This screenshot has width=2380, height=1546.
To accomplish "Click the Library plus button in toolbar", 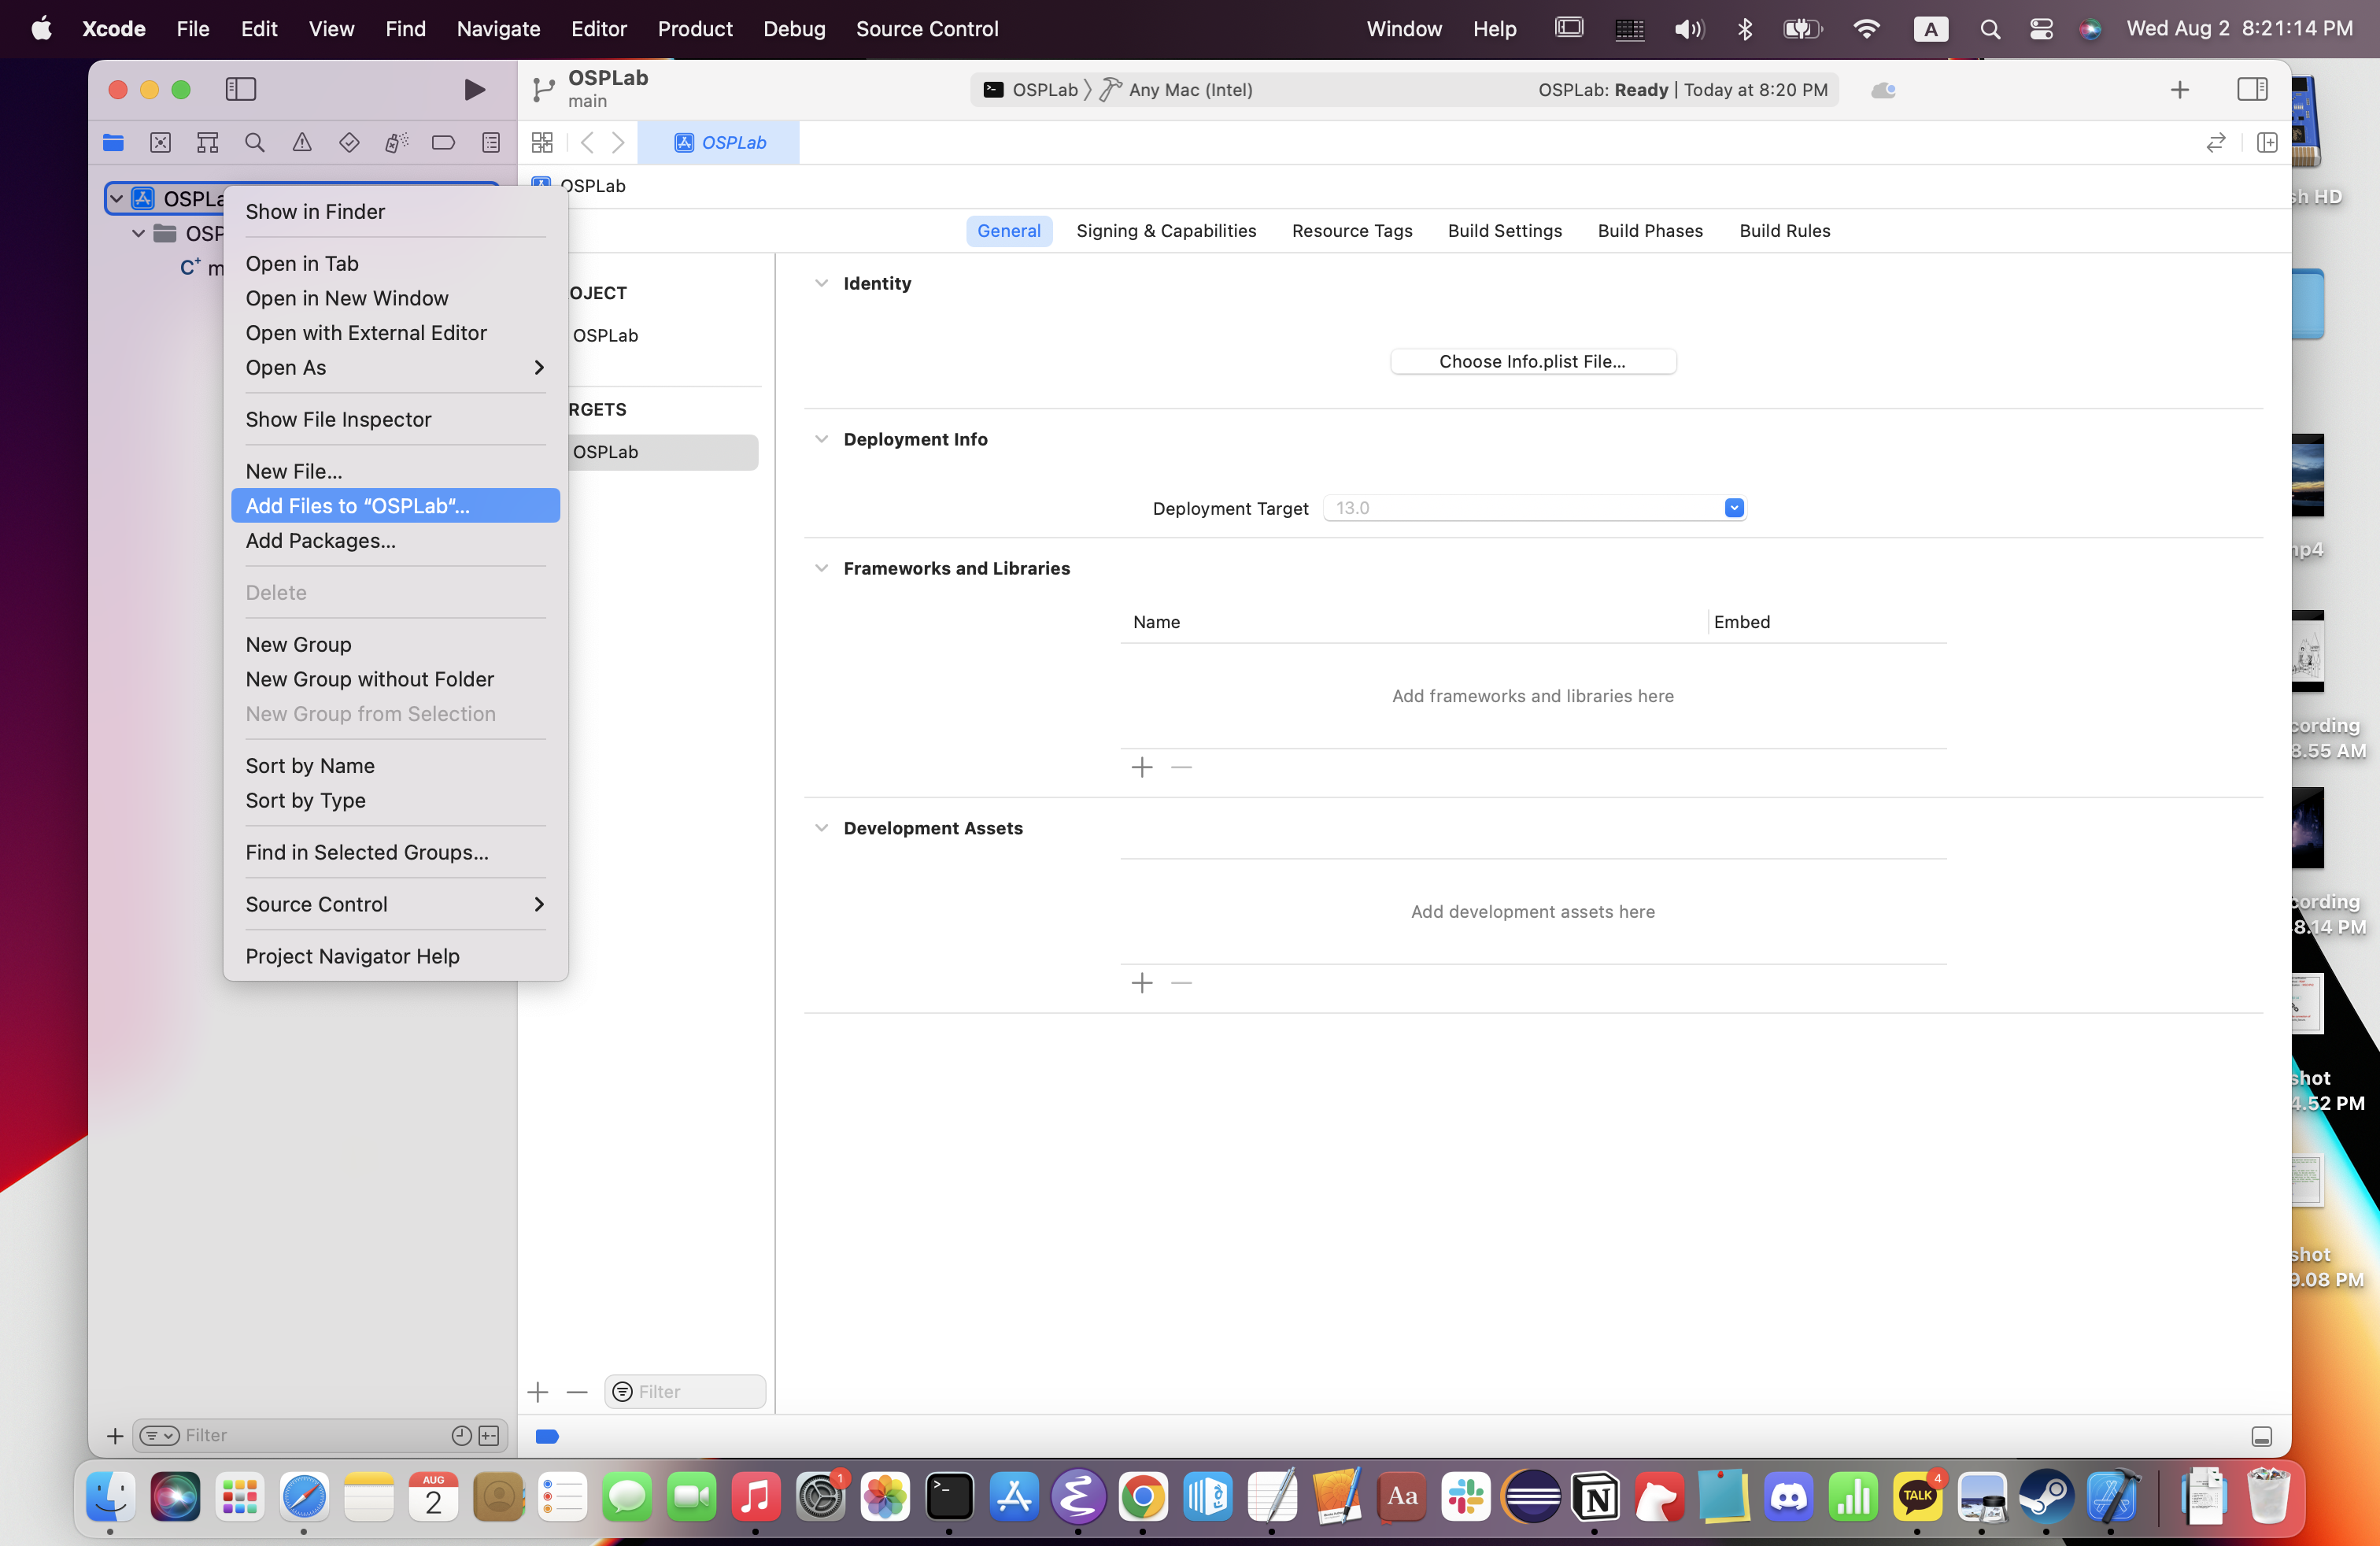I will click(2180, 90).
